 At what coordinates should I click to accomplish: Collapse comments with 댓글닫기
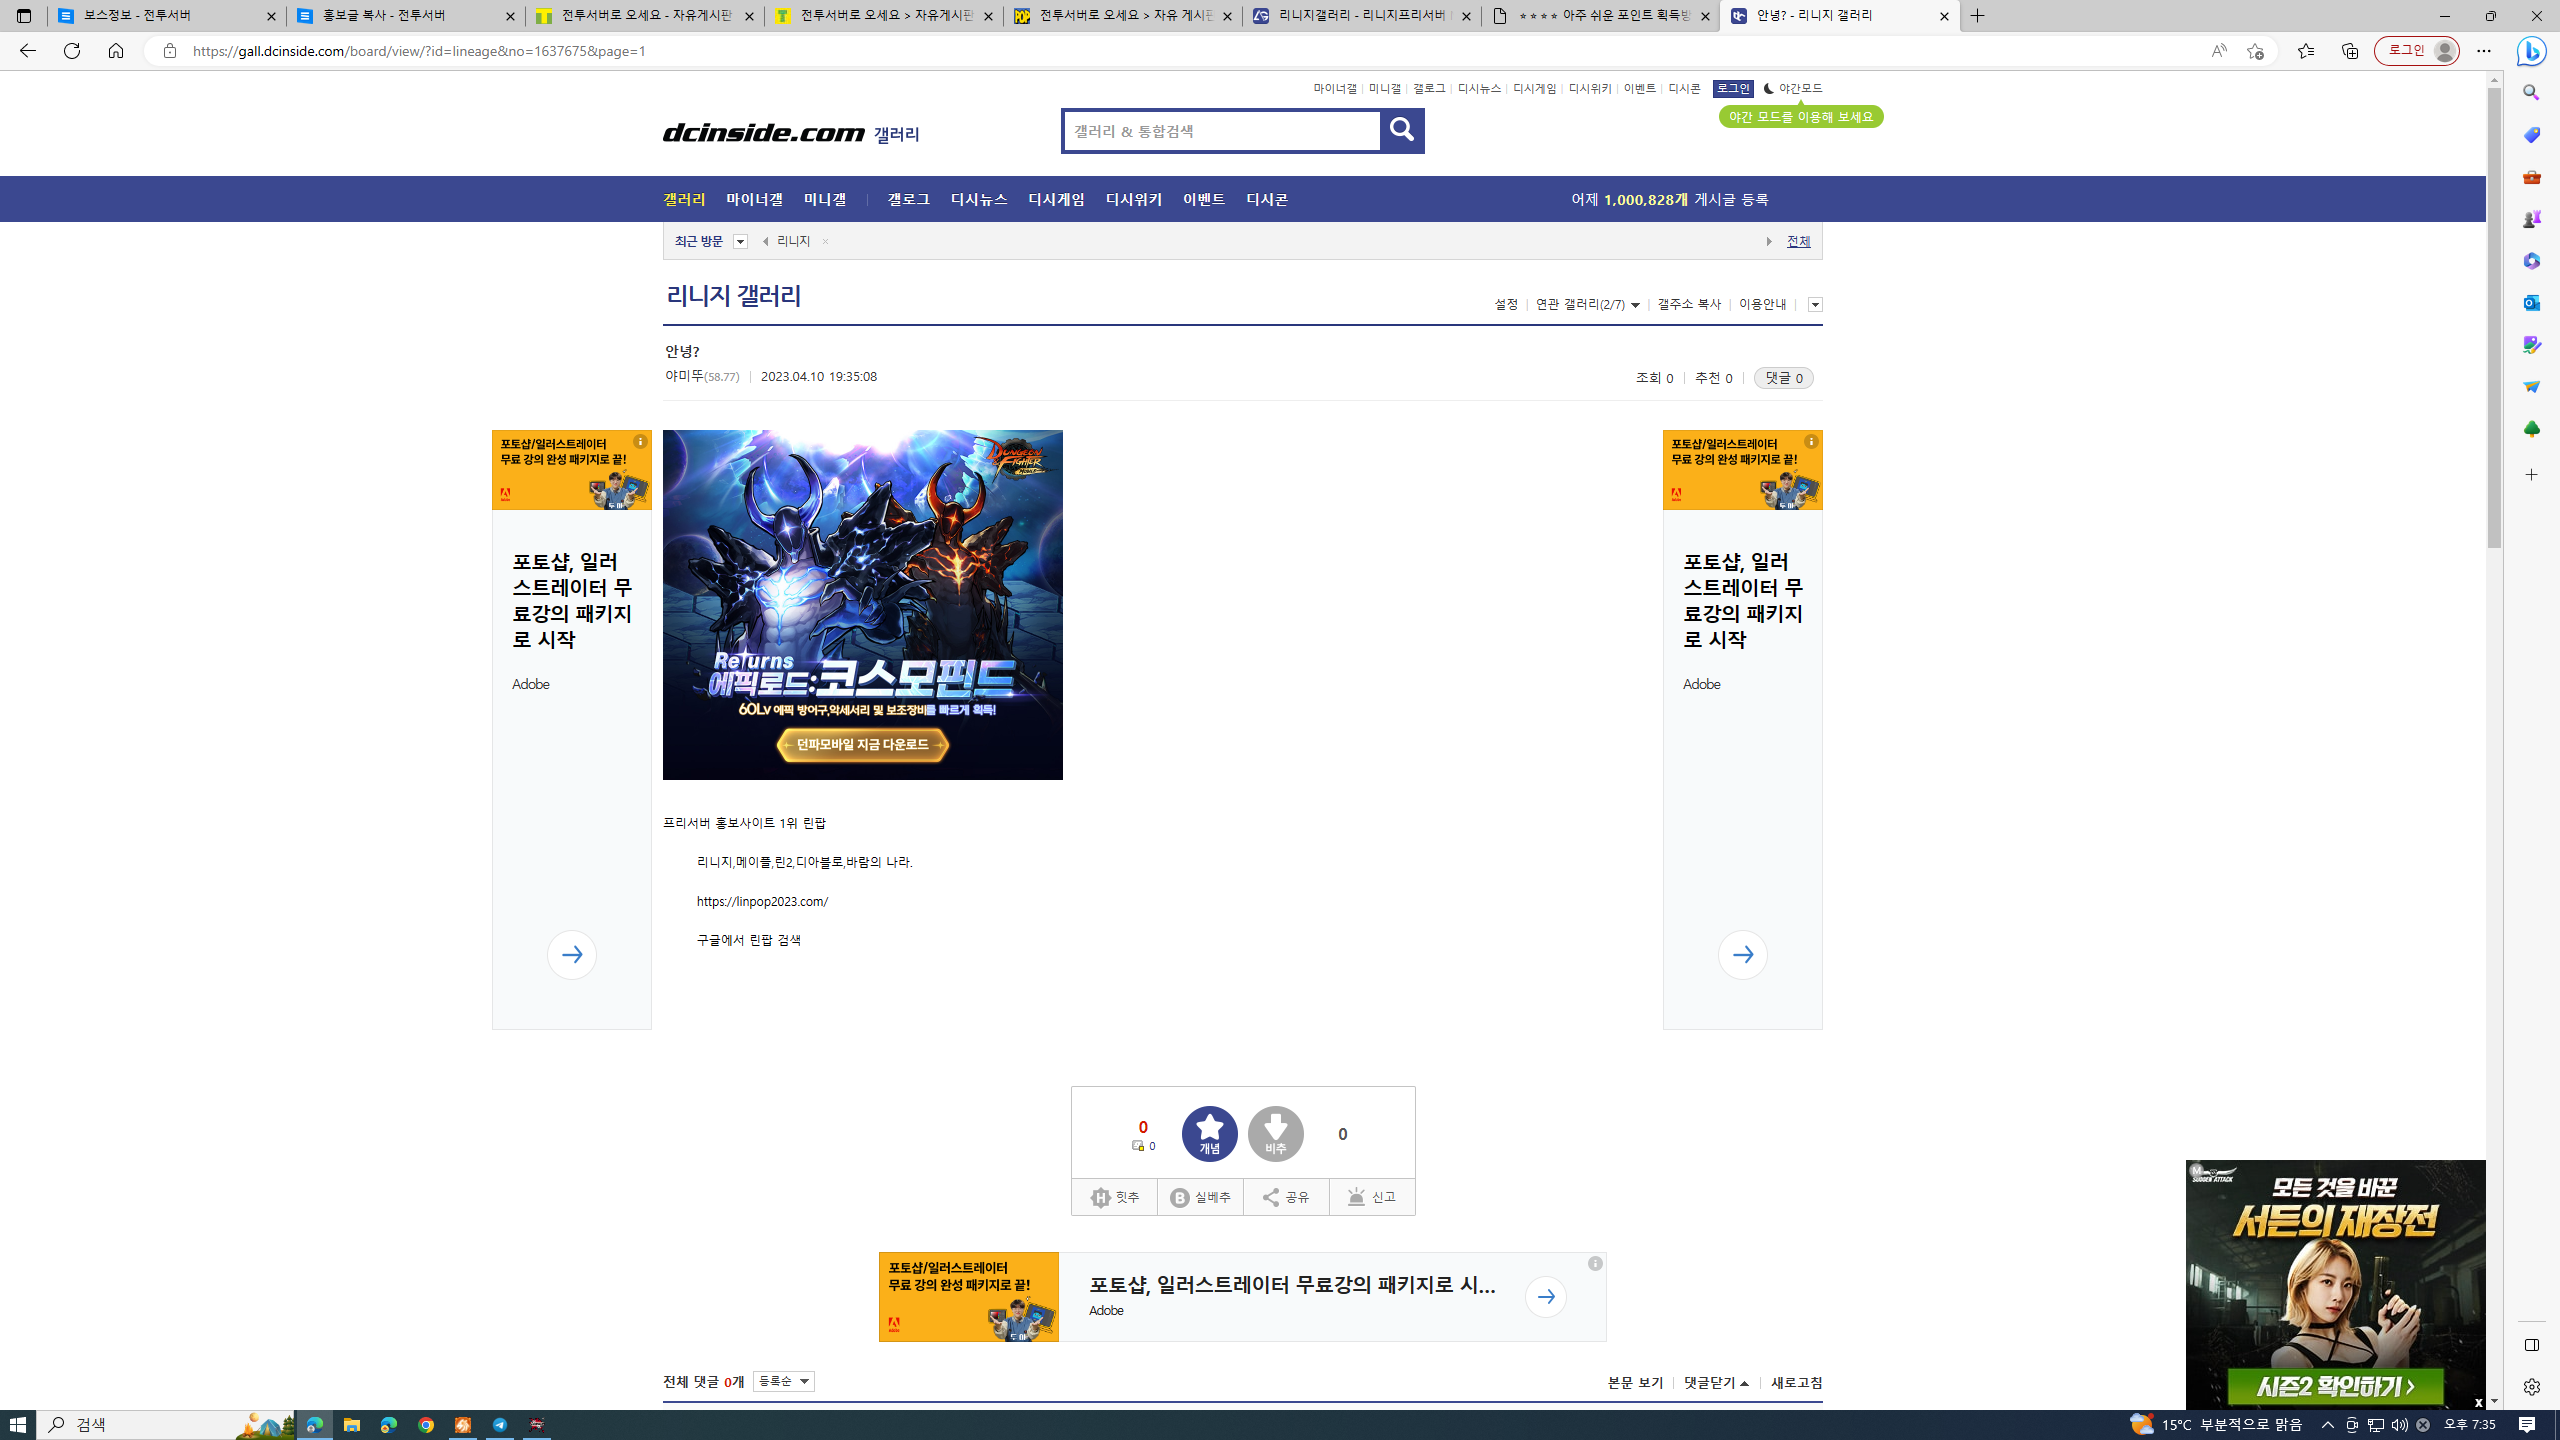(1716, 1383)
